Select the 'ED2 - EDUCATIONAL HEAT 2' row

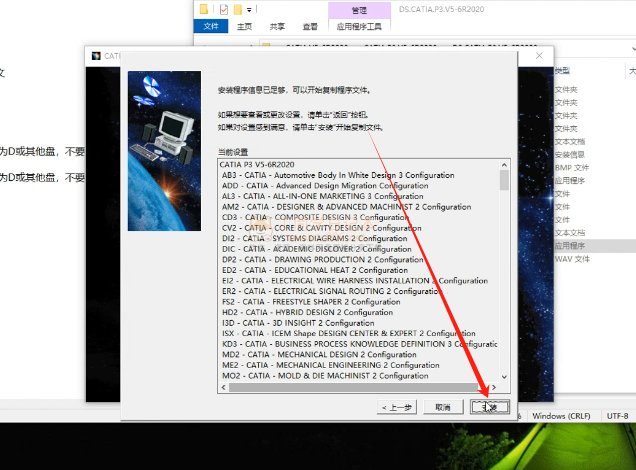click(x=315, y=270)
